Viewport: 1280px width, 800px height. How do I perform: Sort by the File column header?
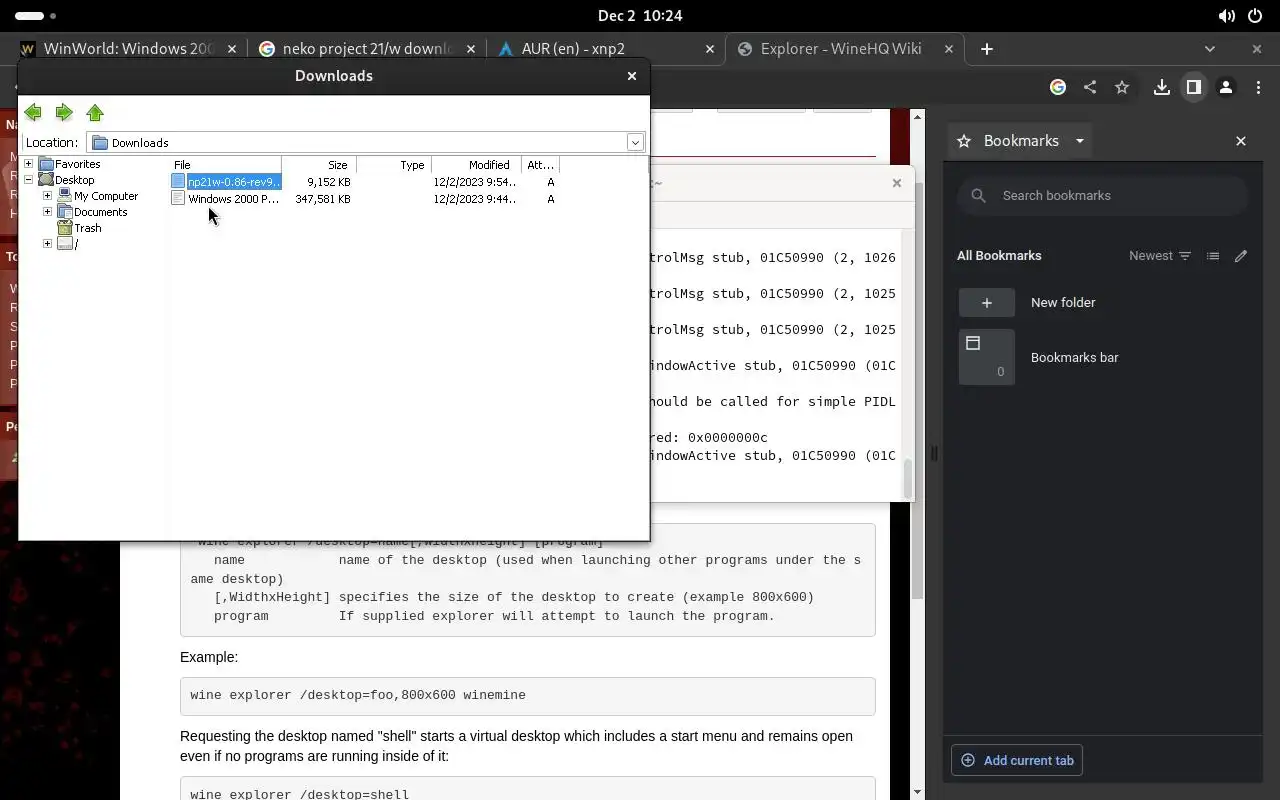[226, 165]
